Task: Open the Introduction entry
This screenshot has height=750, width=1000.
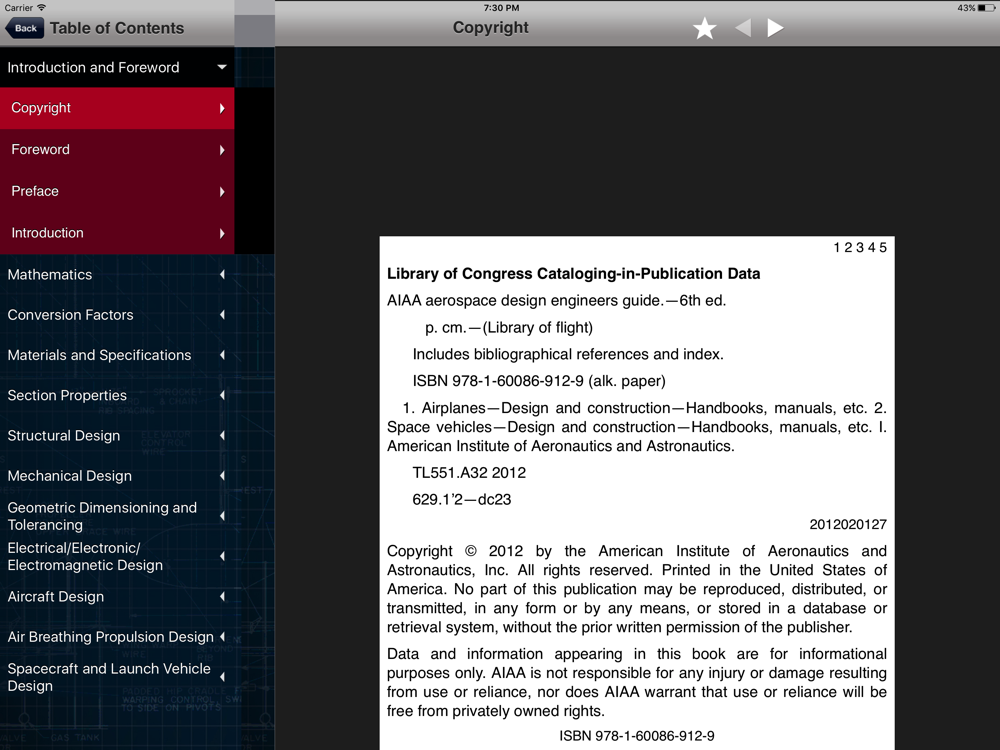Action: pos(117,233)
